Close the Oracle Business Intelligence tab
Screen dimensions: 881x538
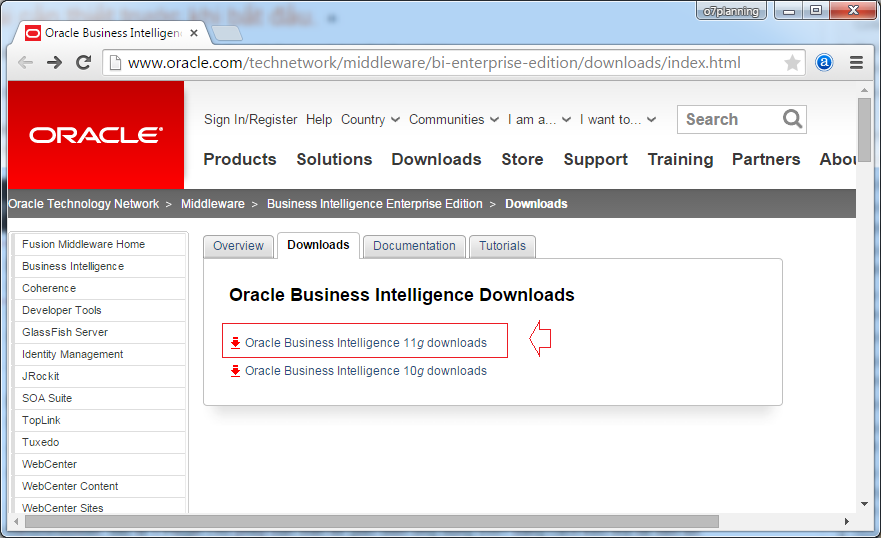(194, 33)
